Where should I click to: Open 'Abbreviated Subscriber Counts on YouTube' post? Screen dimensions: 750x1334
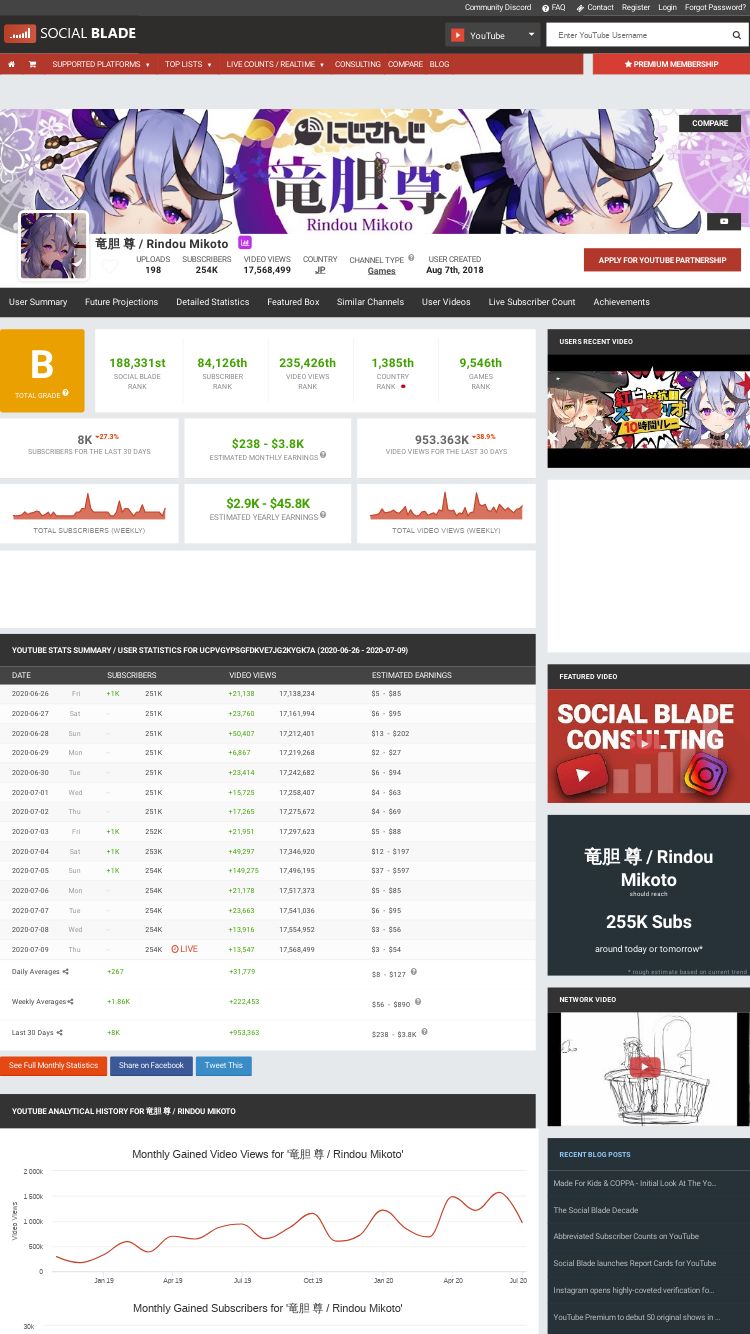point(626,1236)
